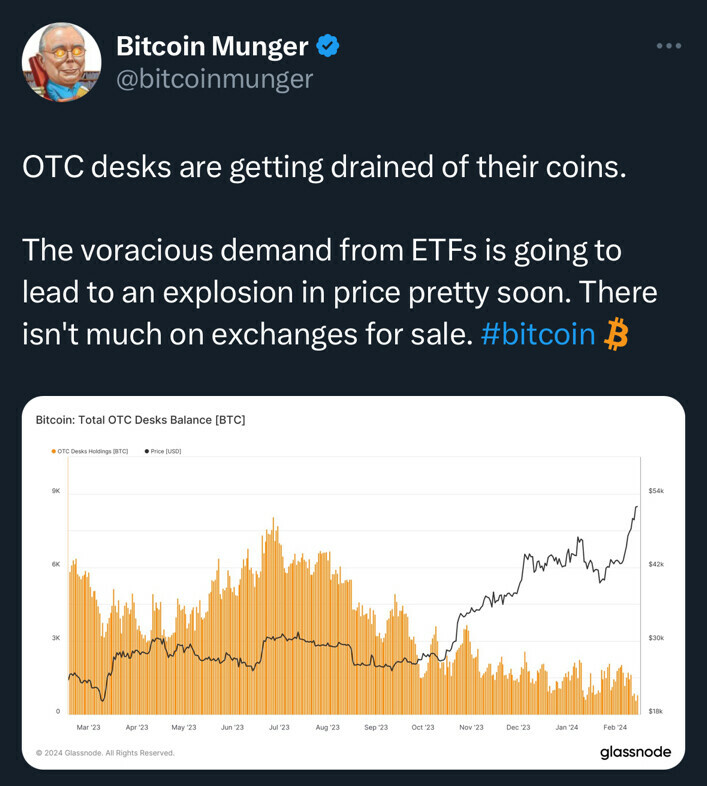Select the Feb '24 x-axis label
The image size is (707, 786).
coord(615,728)
